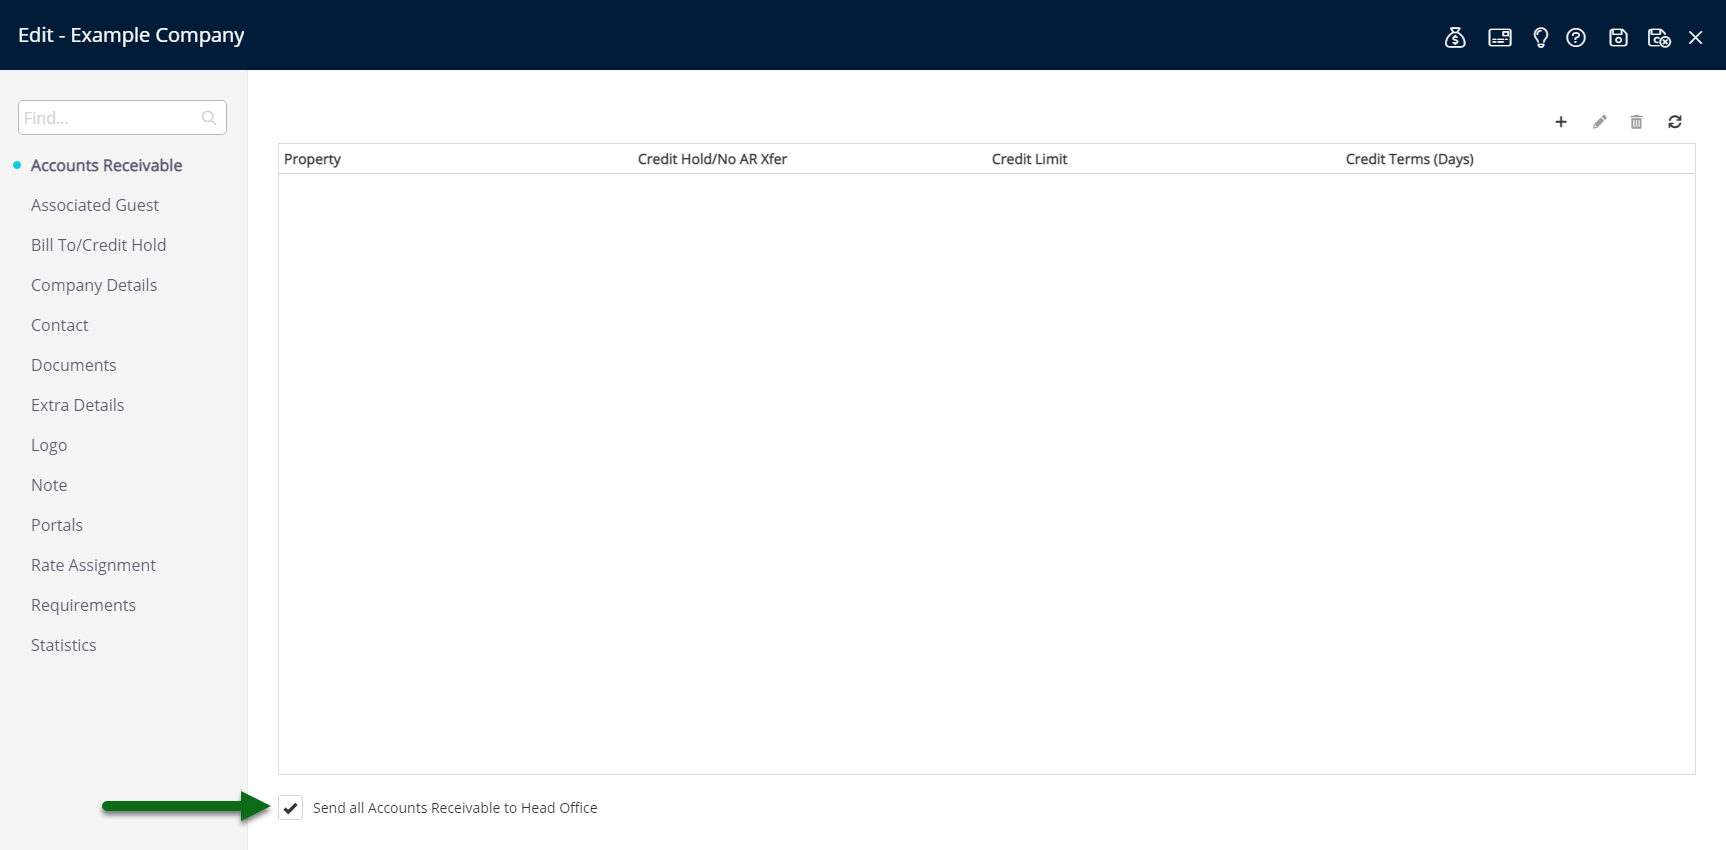Screen dimensions: 1726x850
Task: Switch to the Contact section
Action: (x=59, y=325)
